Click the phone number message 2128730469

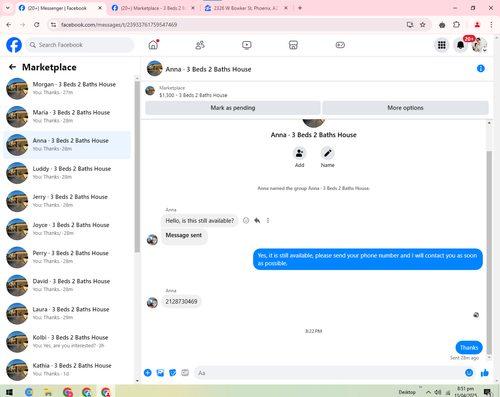tap(181, 301)
